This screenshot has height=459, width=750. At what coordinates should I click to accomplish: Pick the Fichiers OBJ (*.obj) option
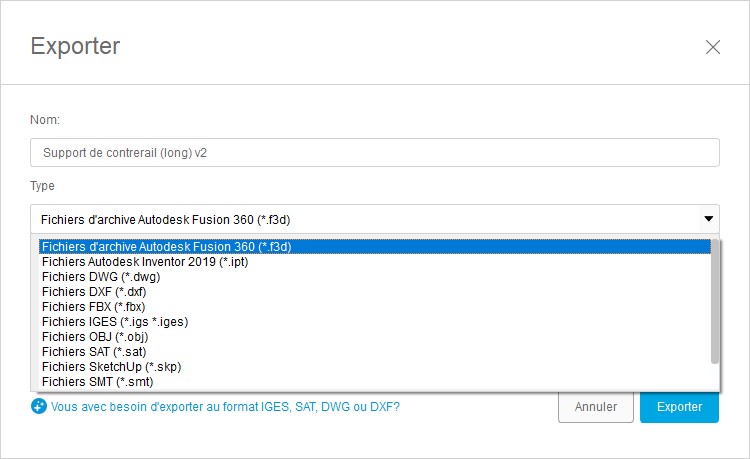coord(375,337)
